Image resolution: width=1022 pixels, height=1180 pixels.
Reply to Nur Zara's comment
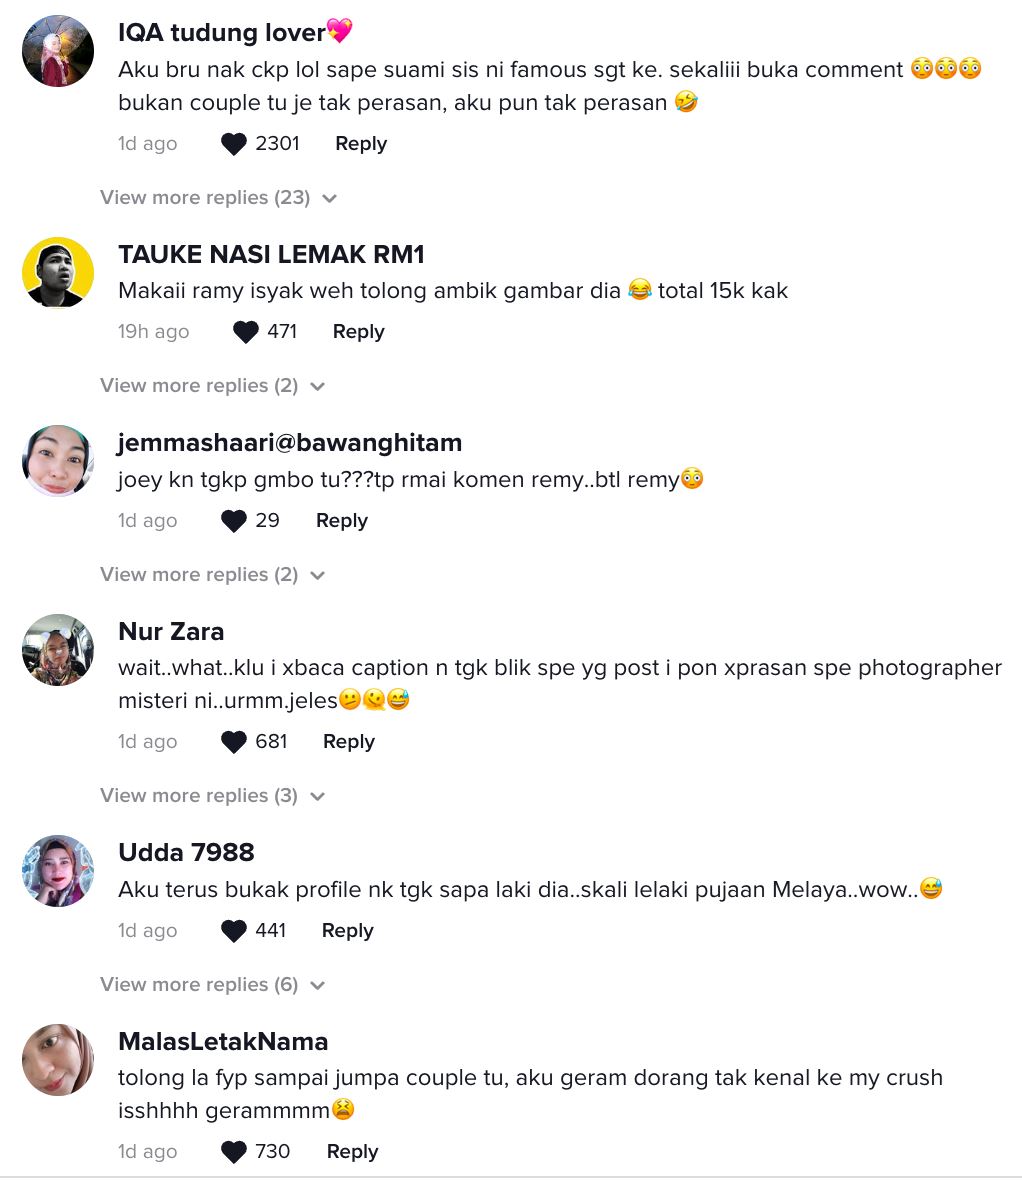point(348,741)
